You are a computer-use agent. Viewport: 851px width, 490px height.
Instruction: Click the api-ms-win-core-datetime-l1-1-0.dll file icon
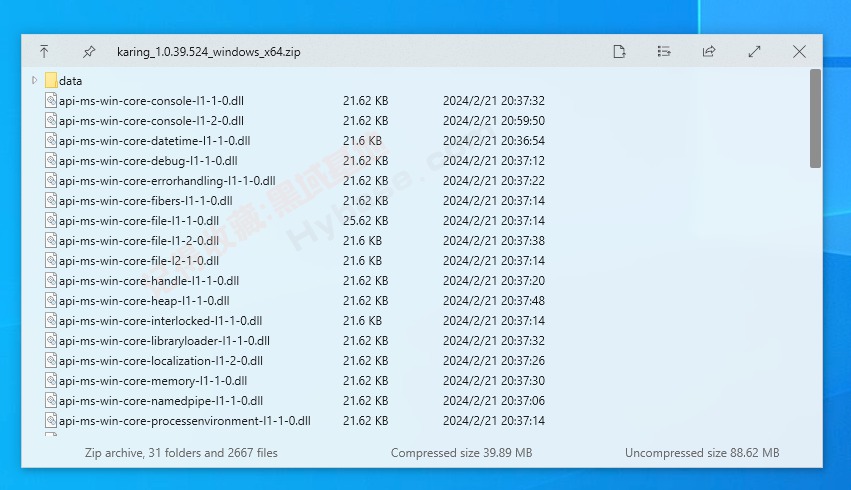(x=51, y=141)
